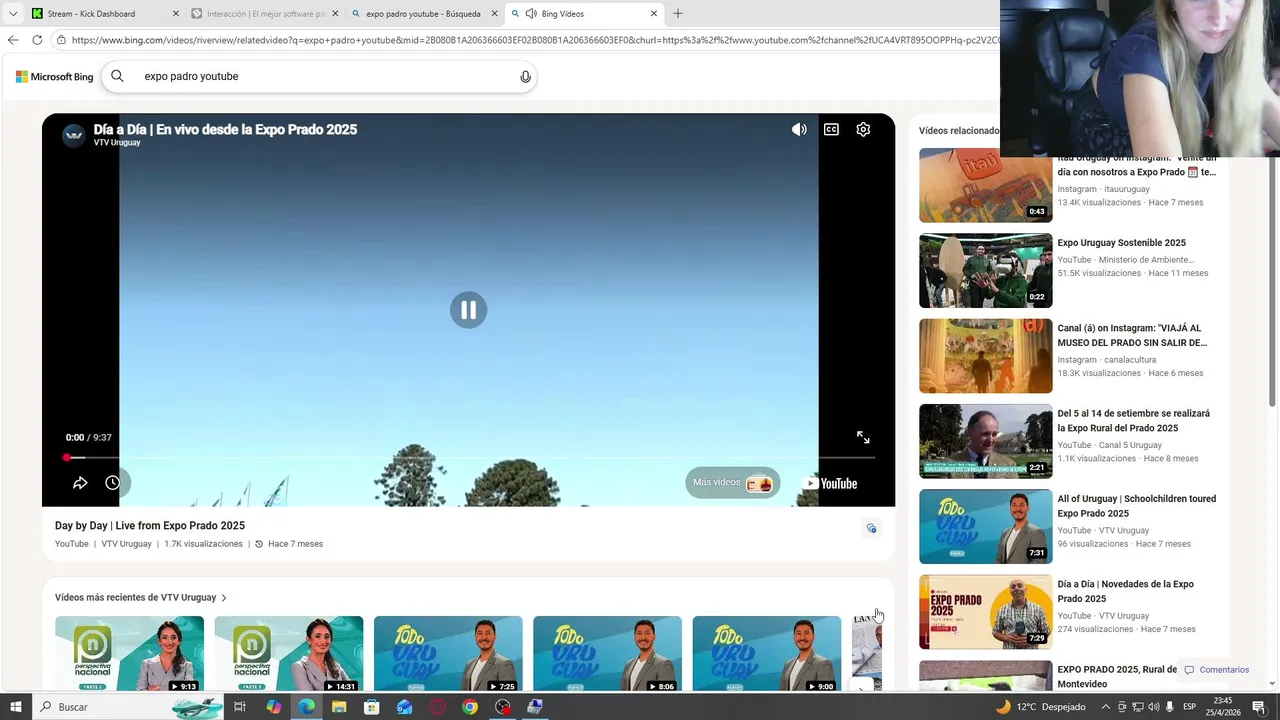Pause the video with the center button
The width and height of the screenshot is (1280, 720).
(468, 310)
